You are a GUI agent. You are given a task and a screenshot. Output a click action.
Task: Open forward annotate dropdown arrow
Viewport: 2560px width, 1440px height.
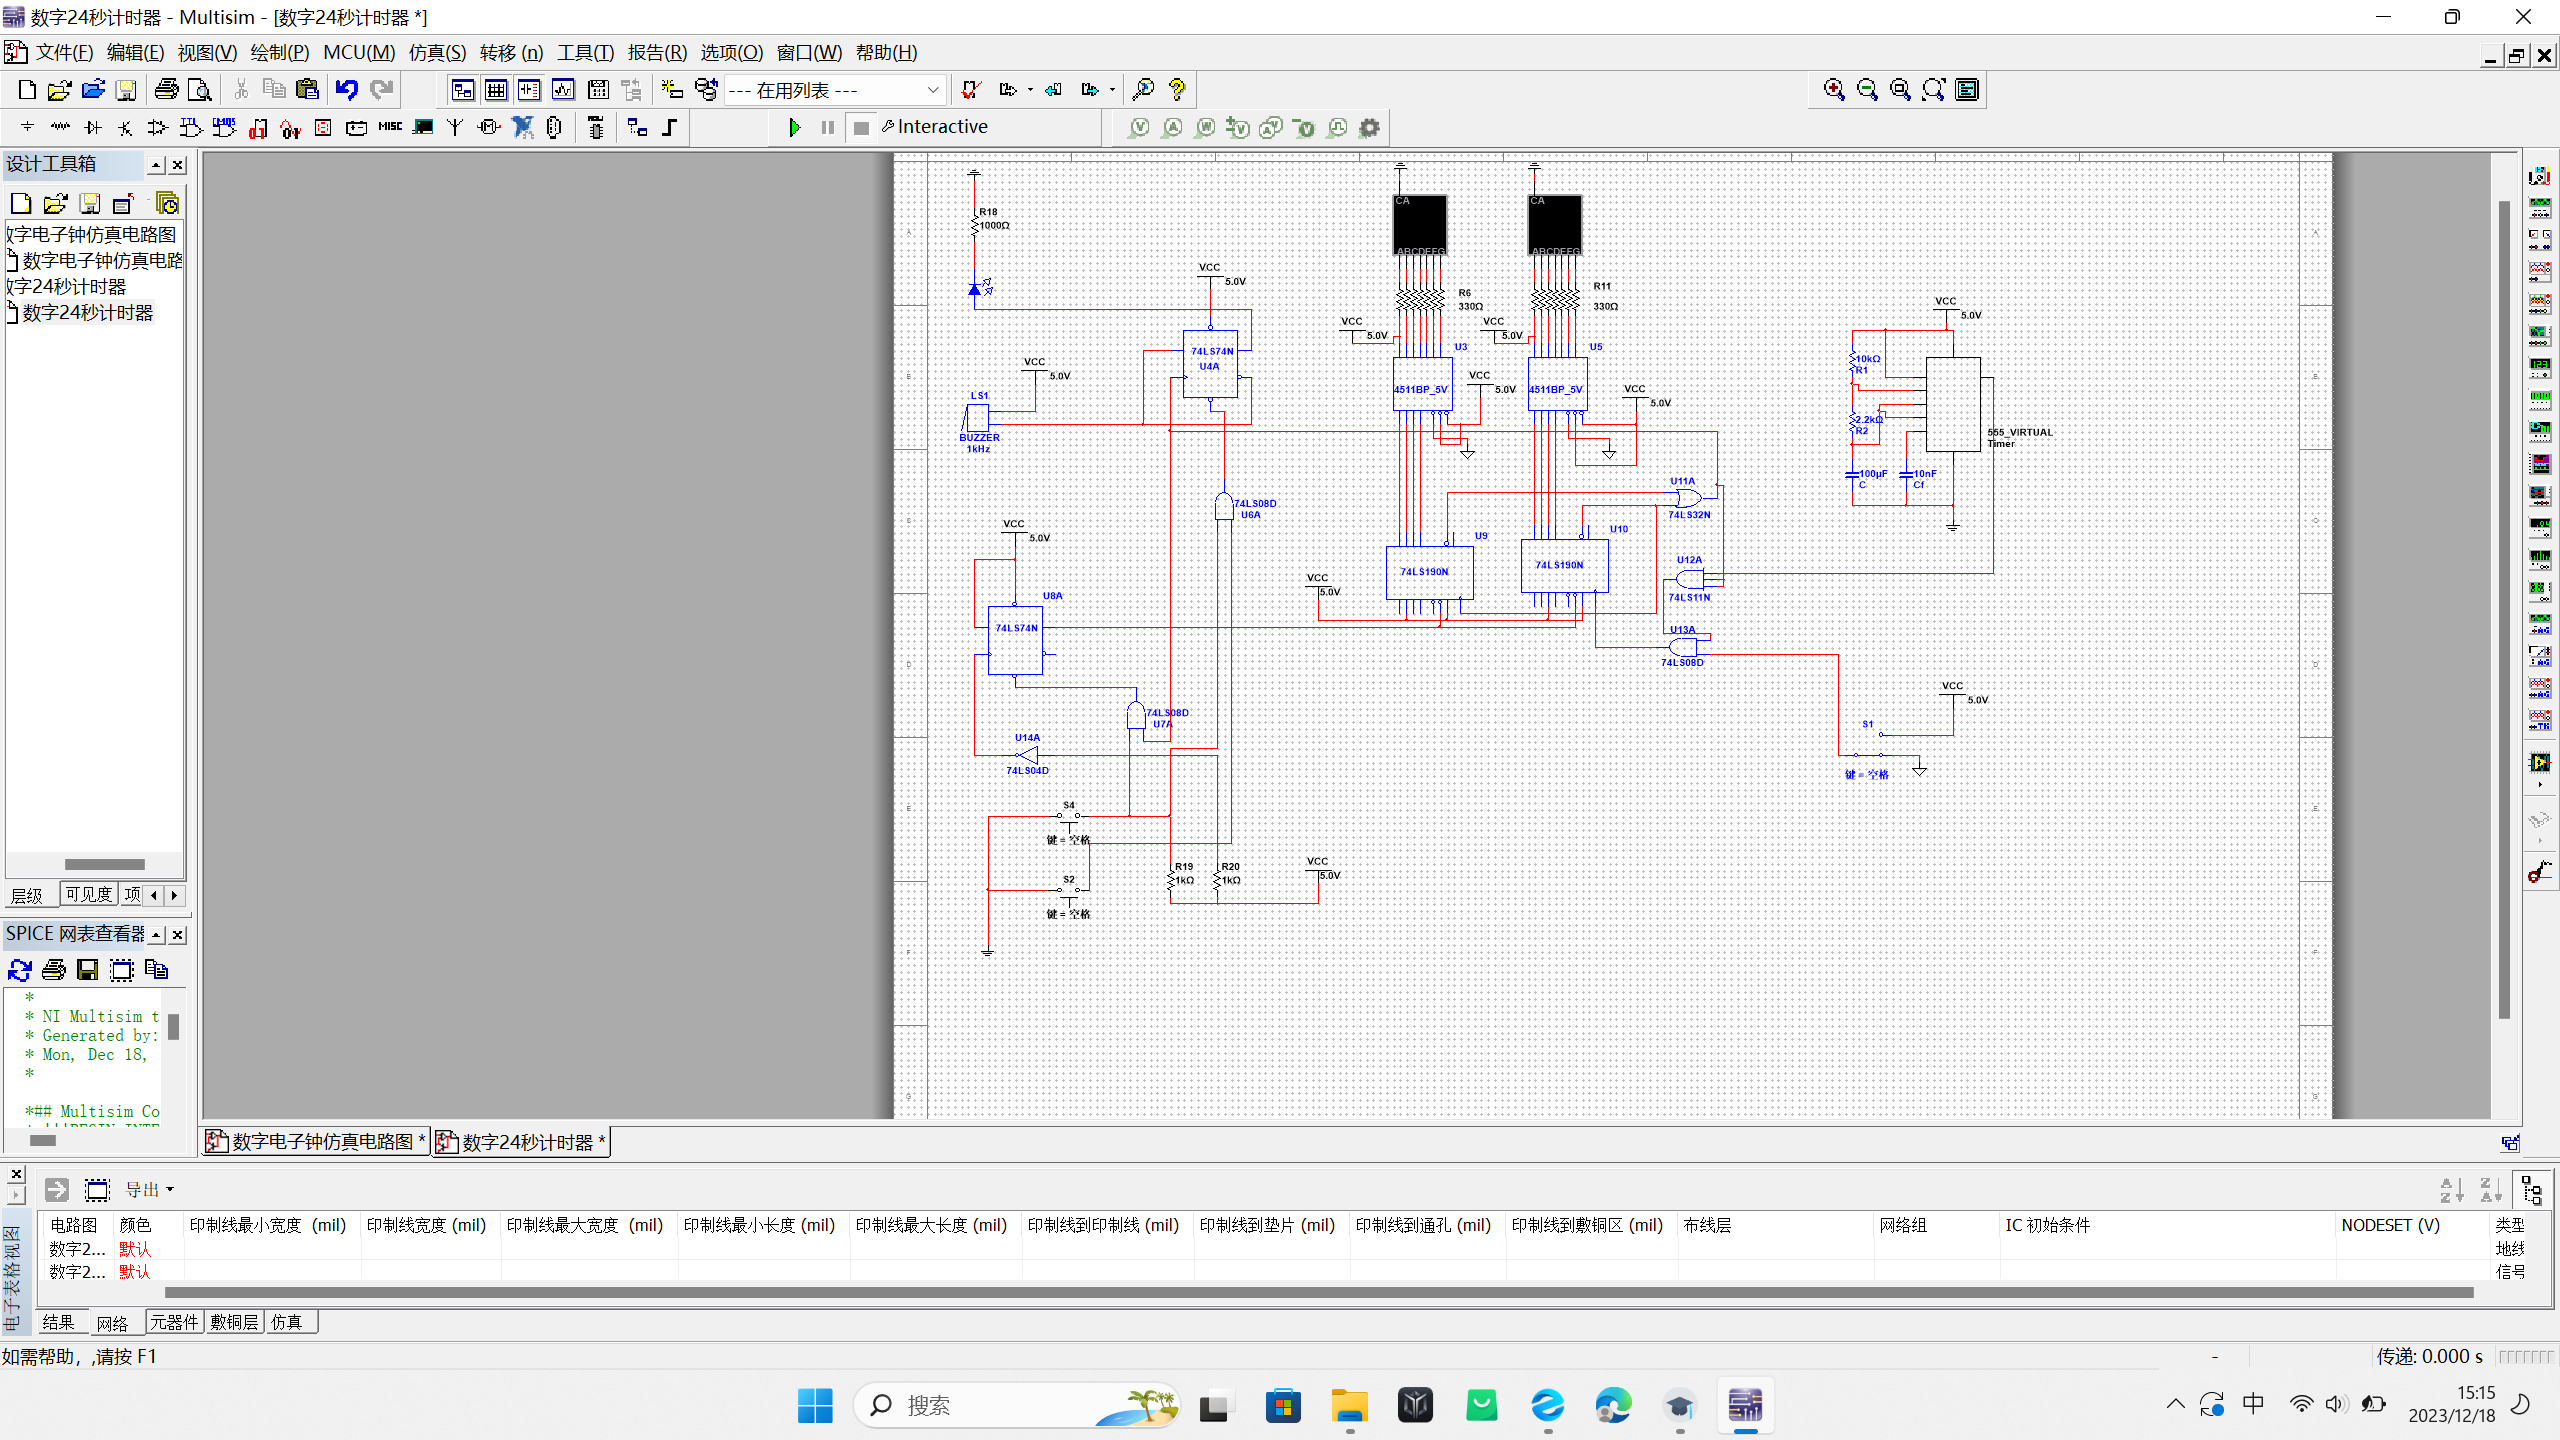tap(1112, 90)
